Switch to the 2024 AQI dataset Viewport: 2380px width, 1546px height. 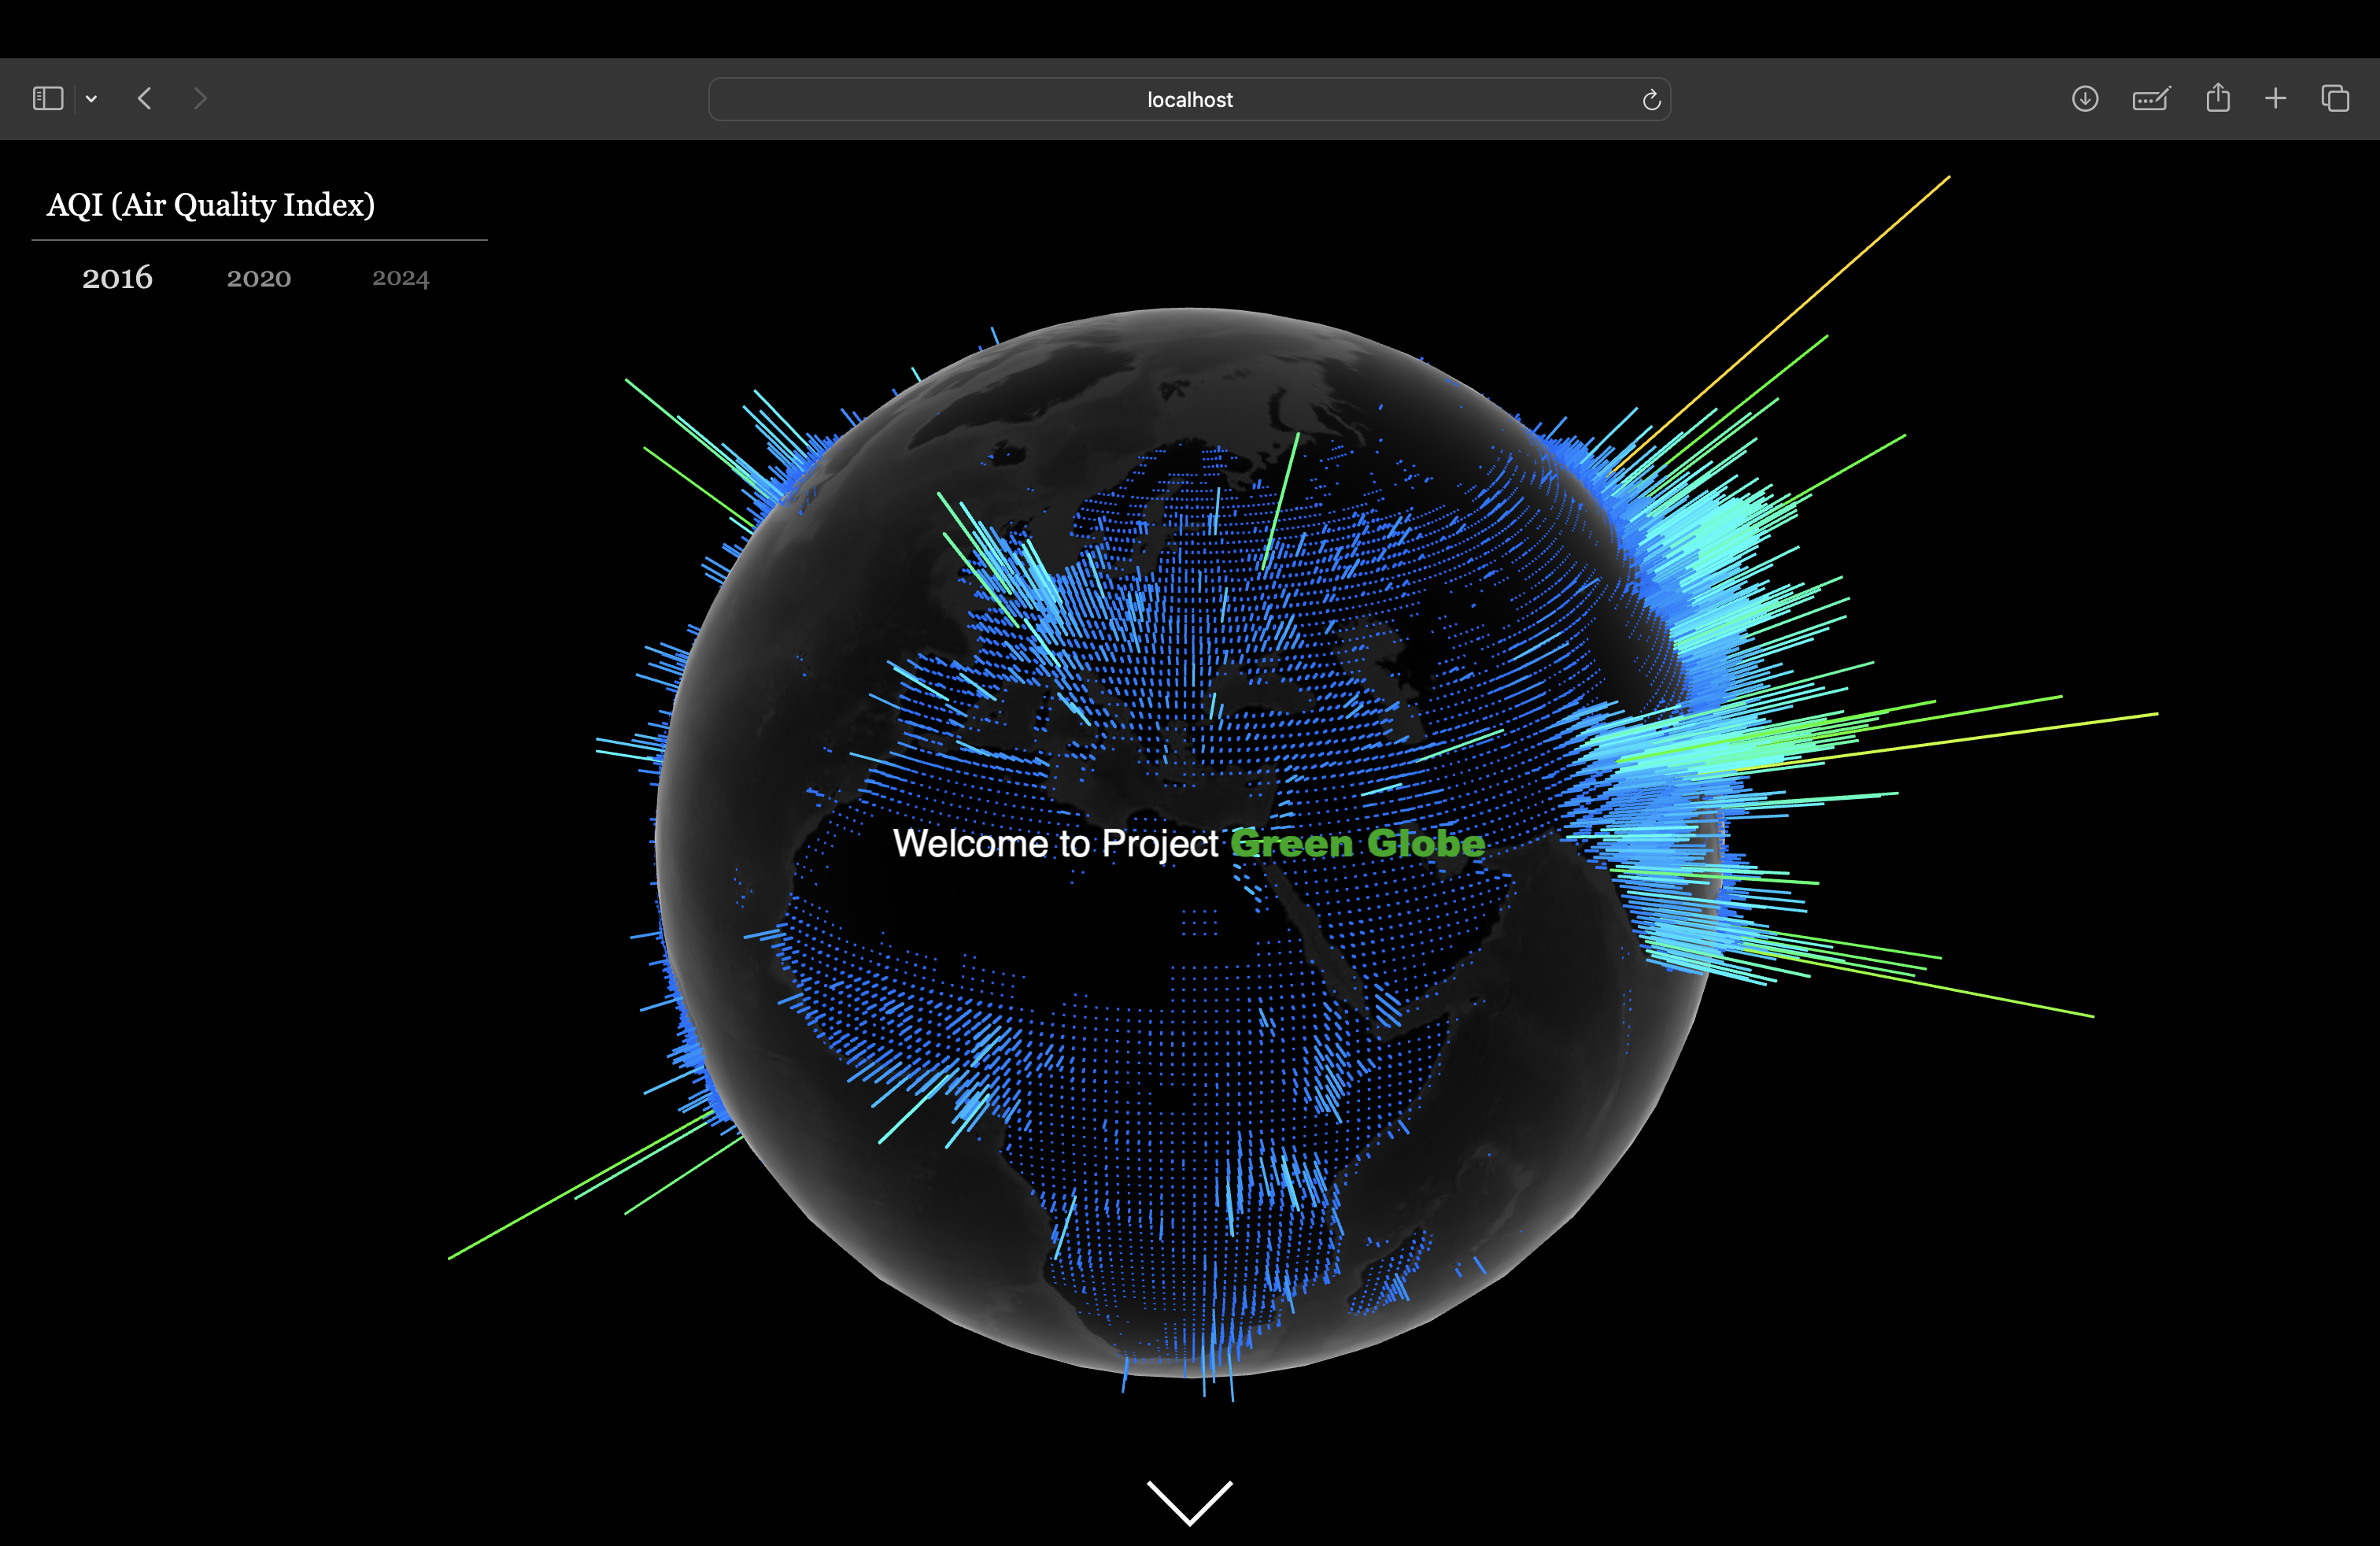click(x=400, y=278)
